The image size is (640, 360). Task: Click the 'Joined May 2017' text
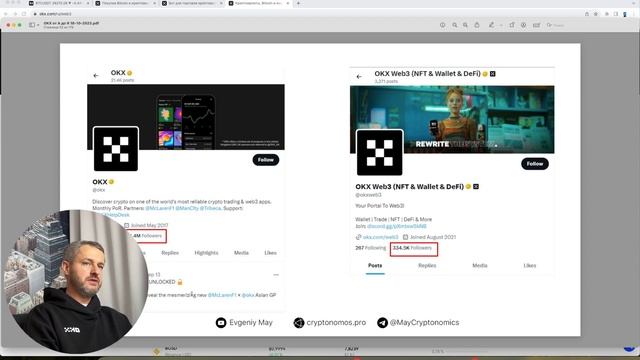[149, 225]
